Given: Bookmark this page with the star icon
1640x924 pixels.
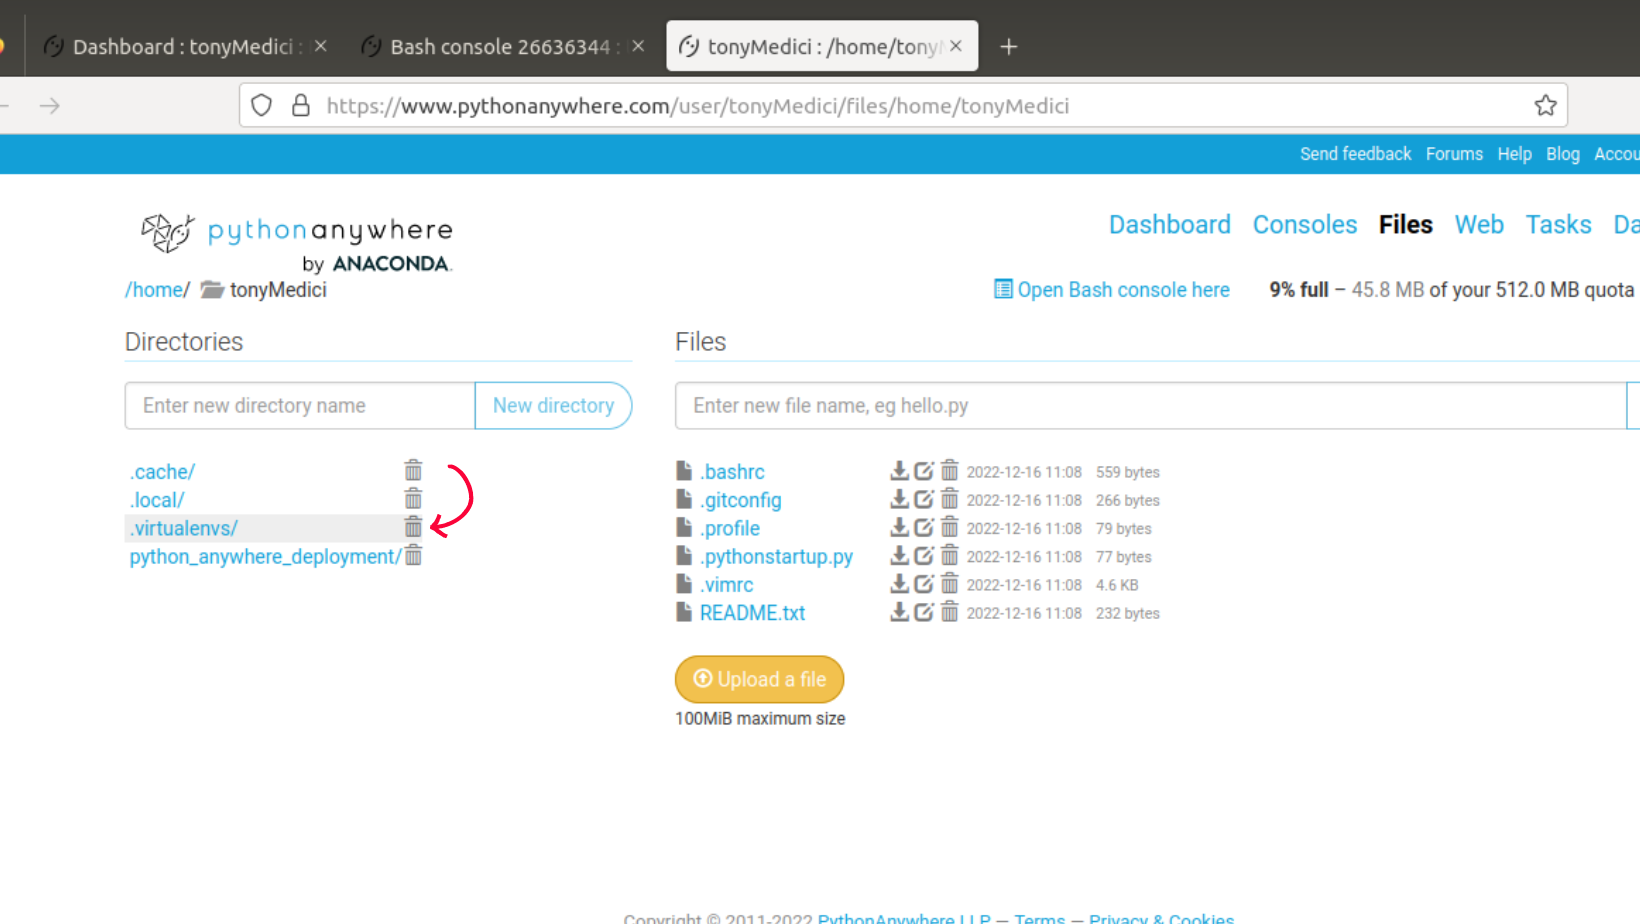Looking at the screenshot, I should (1545, 105).
